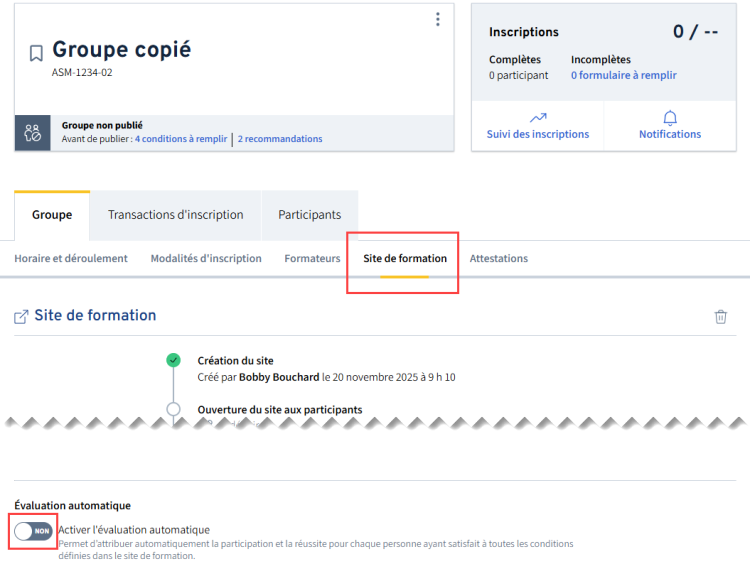This screenshot has width=750, height=586.
Task: Click the Ouverture du site step circle
Action: point(174,409)
